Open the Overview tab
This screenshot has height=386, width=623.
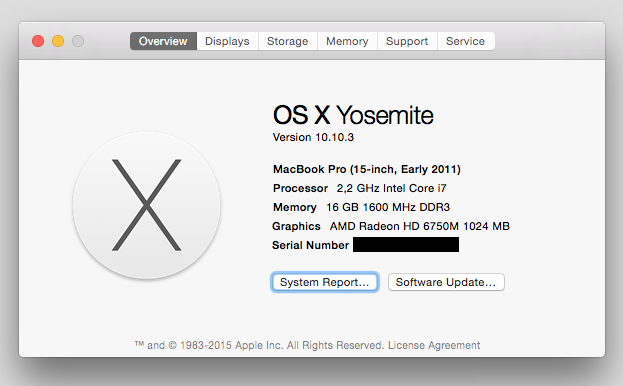pyautogui.click(x=163, y=41)
